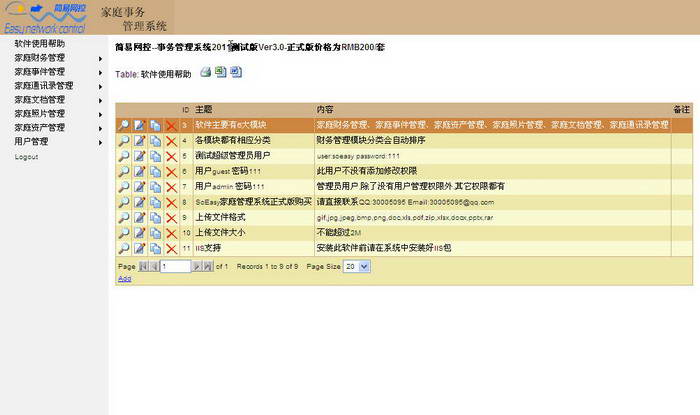
Task: View record ID 6 magnifier icon
Action: [124, 171]
